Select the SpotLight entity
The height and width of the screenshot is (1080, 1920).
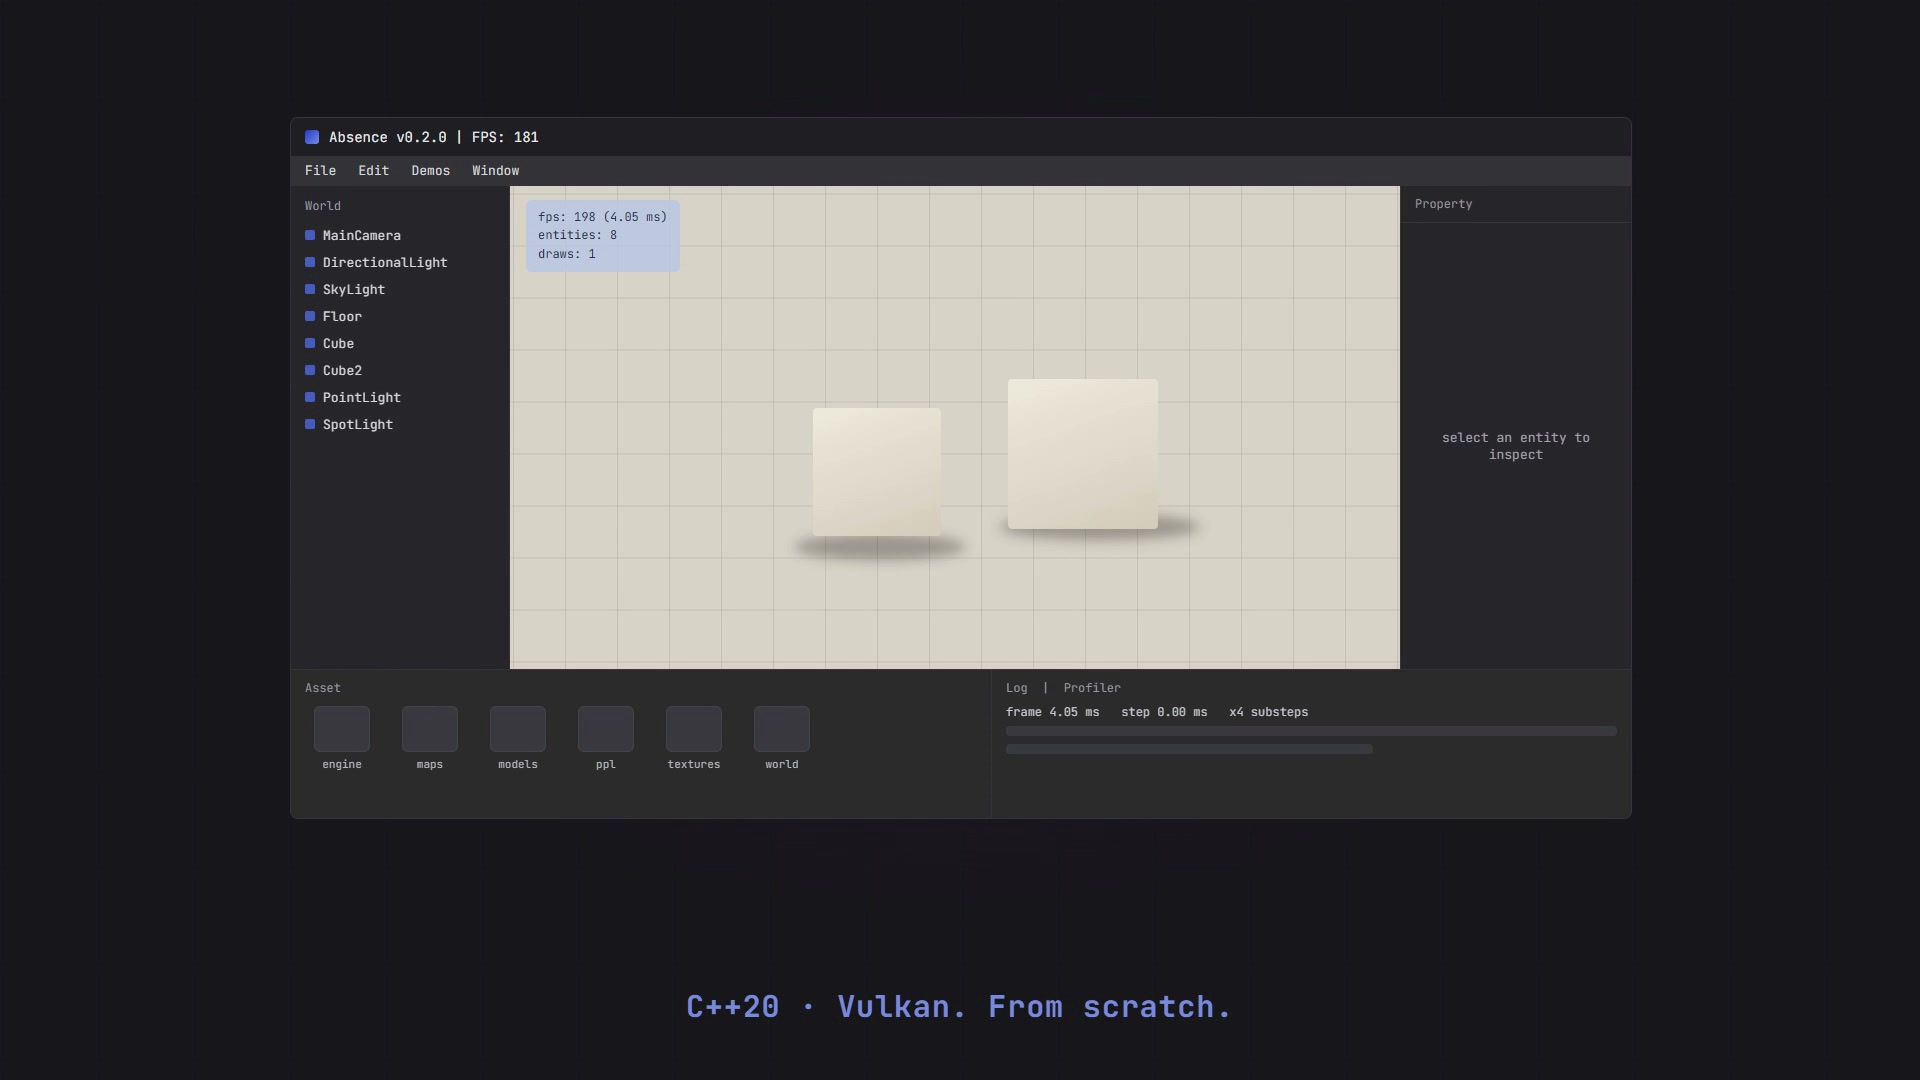click(400, 425)
